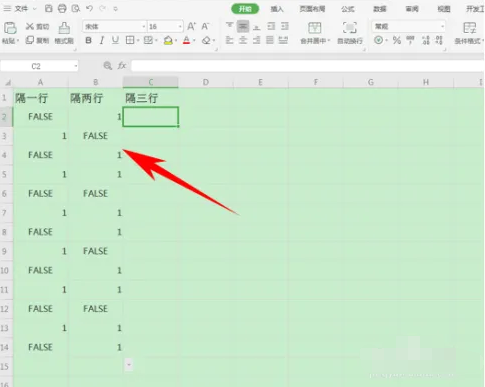Apply Italic formatting
Screen dimensions: 485x387
click(x=102, y=40)
